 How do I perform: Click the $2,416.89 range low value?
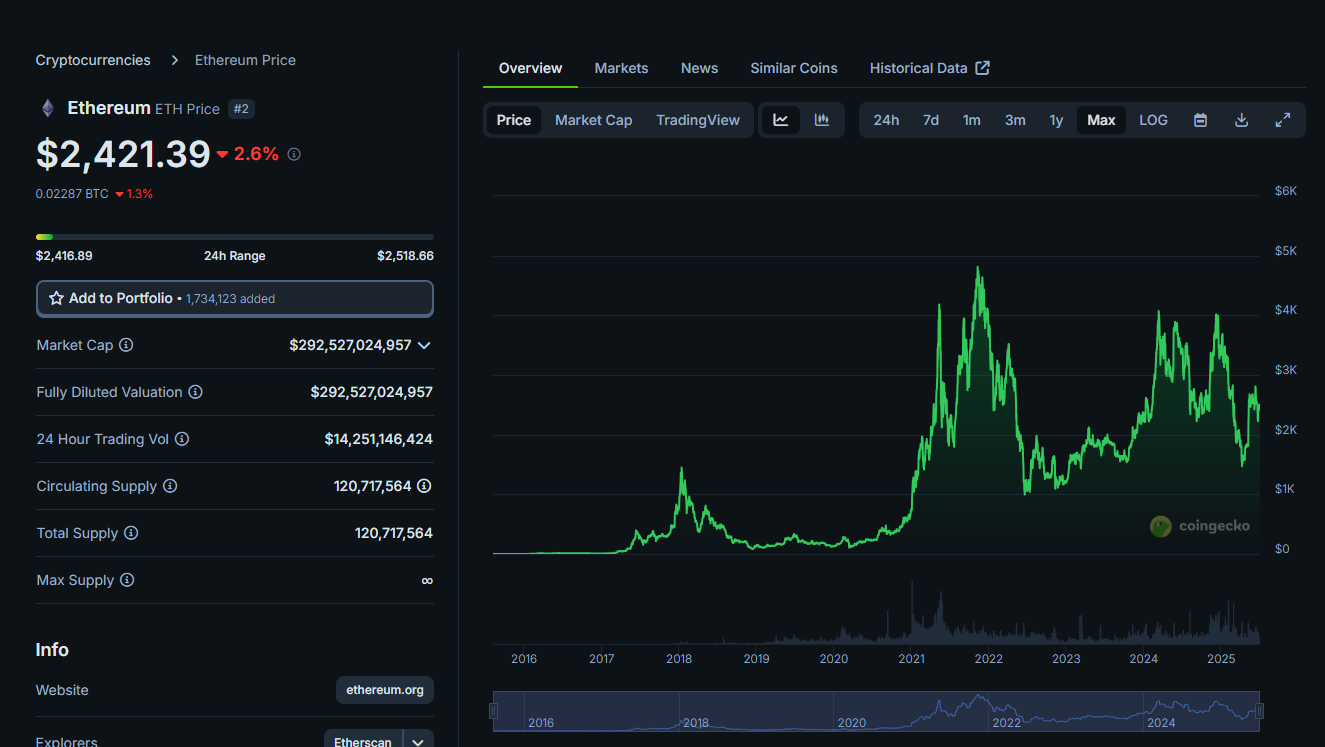pos(64,256)
